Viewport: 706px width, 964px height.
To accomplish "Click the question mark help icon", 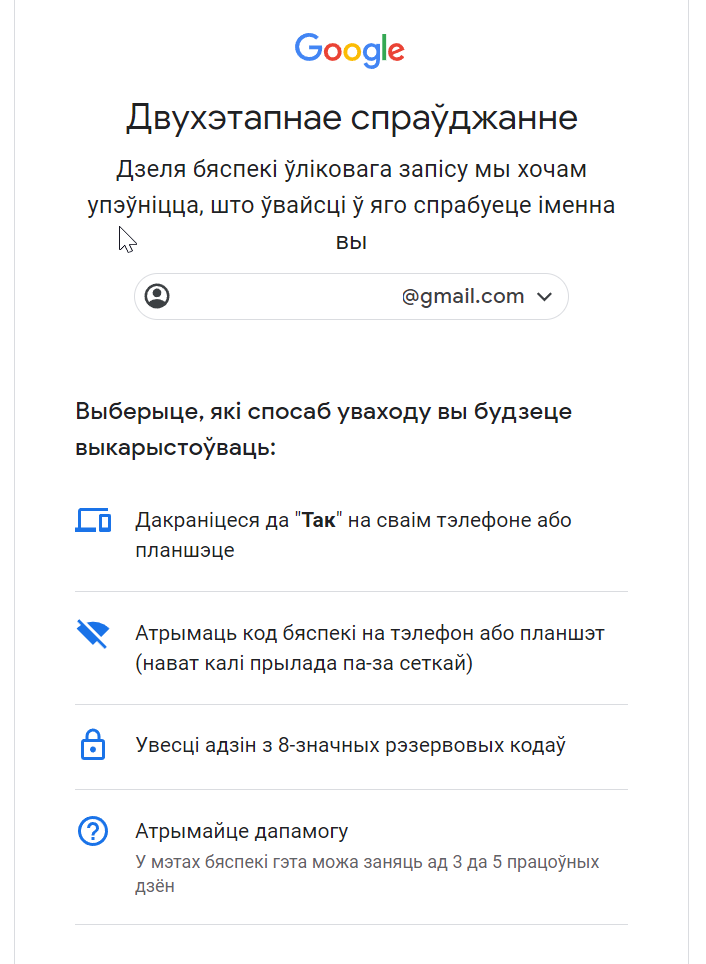I will pyautogui.click(x=93, y=831).
